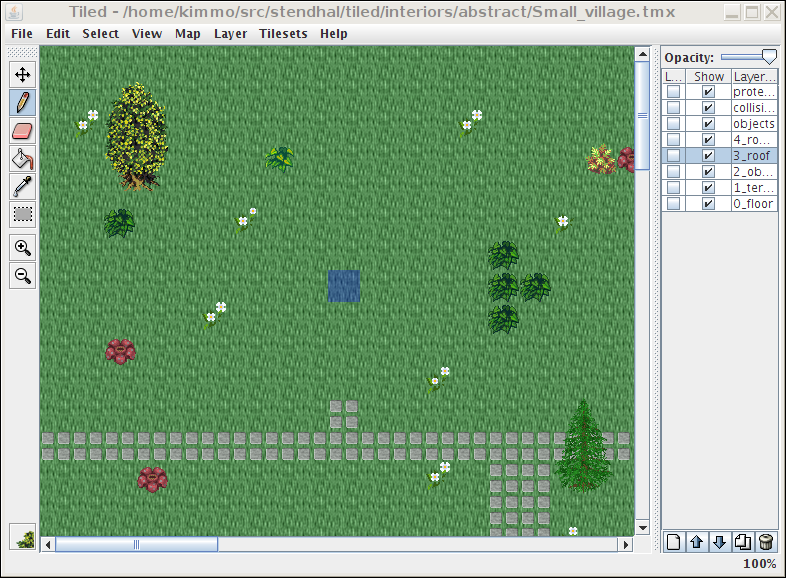Viewport: 786px width, 578px height.
Task: Uncheck Show for the collision layer
Action: pyautogui.click(x=709, y=108)
